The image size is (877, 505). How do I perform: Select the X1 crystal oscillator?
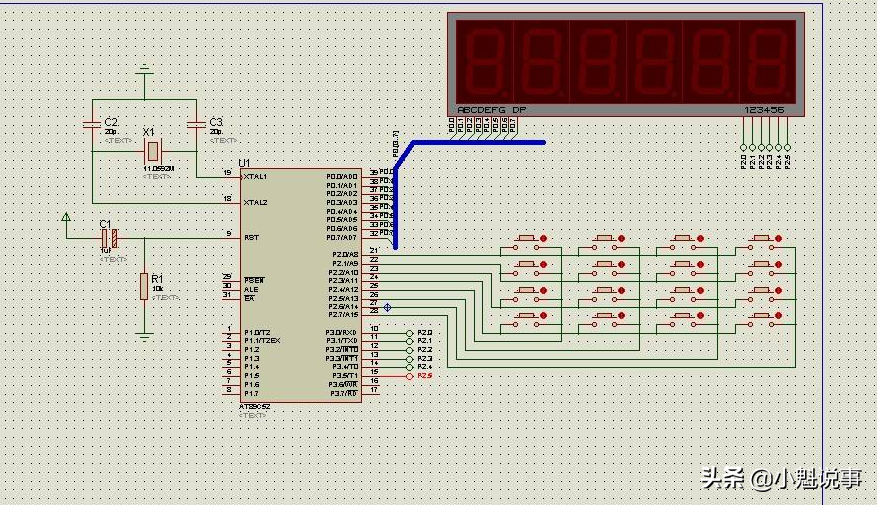point(152,151)
